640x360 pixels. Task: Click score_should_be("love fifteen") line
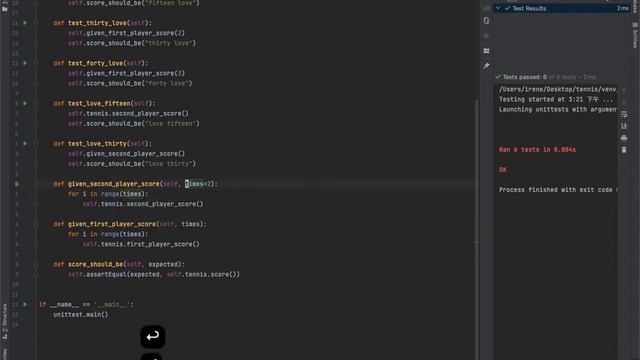tap(133, 123)
